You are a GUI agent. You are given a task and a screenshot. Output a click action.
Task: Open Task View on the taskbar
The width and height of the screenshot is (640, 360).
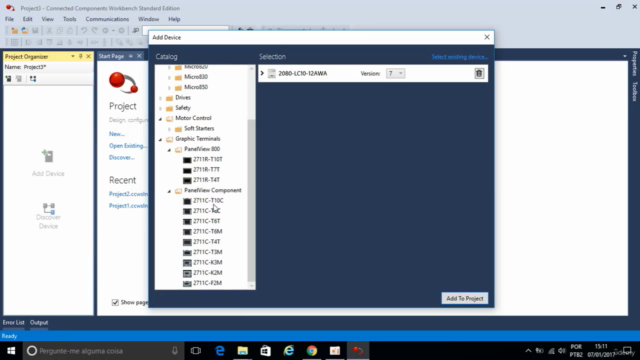click(196, 351)
